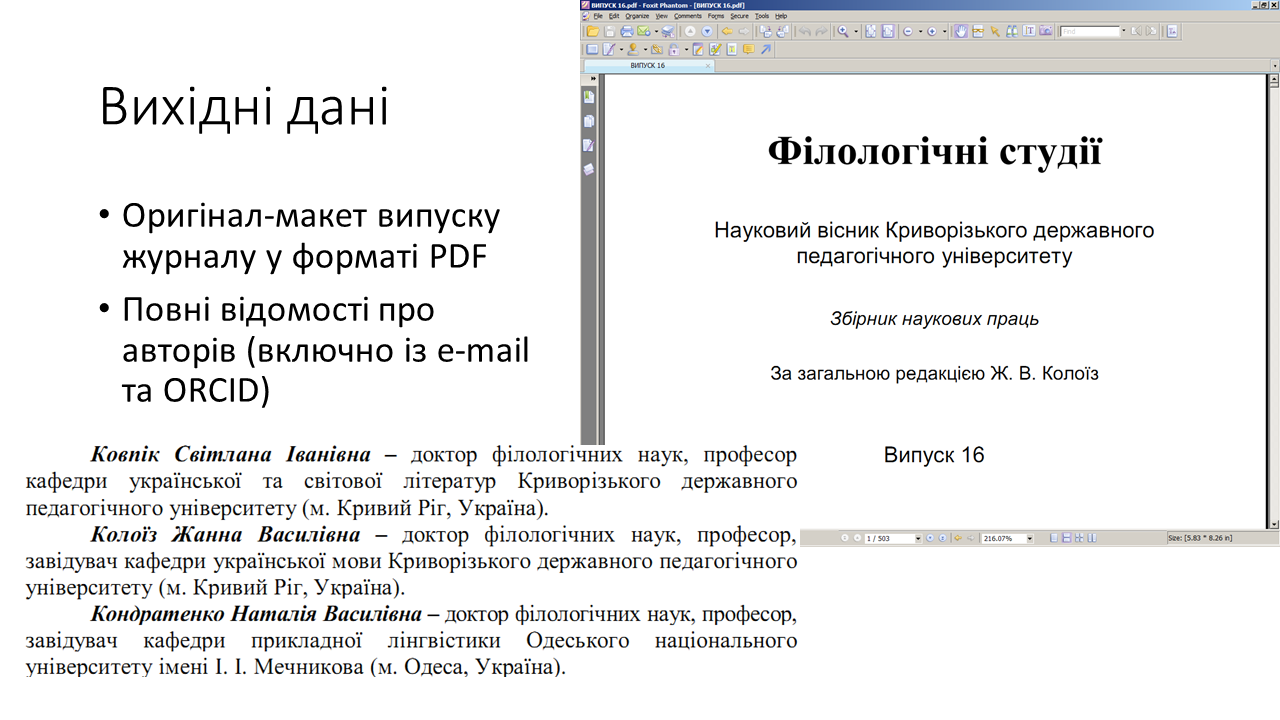Click the Zoom Out minus button
The width and height of the screenshot is (1280, 720).
point(908,32)
